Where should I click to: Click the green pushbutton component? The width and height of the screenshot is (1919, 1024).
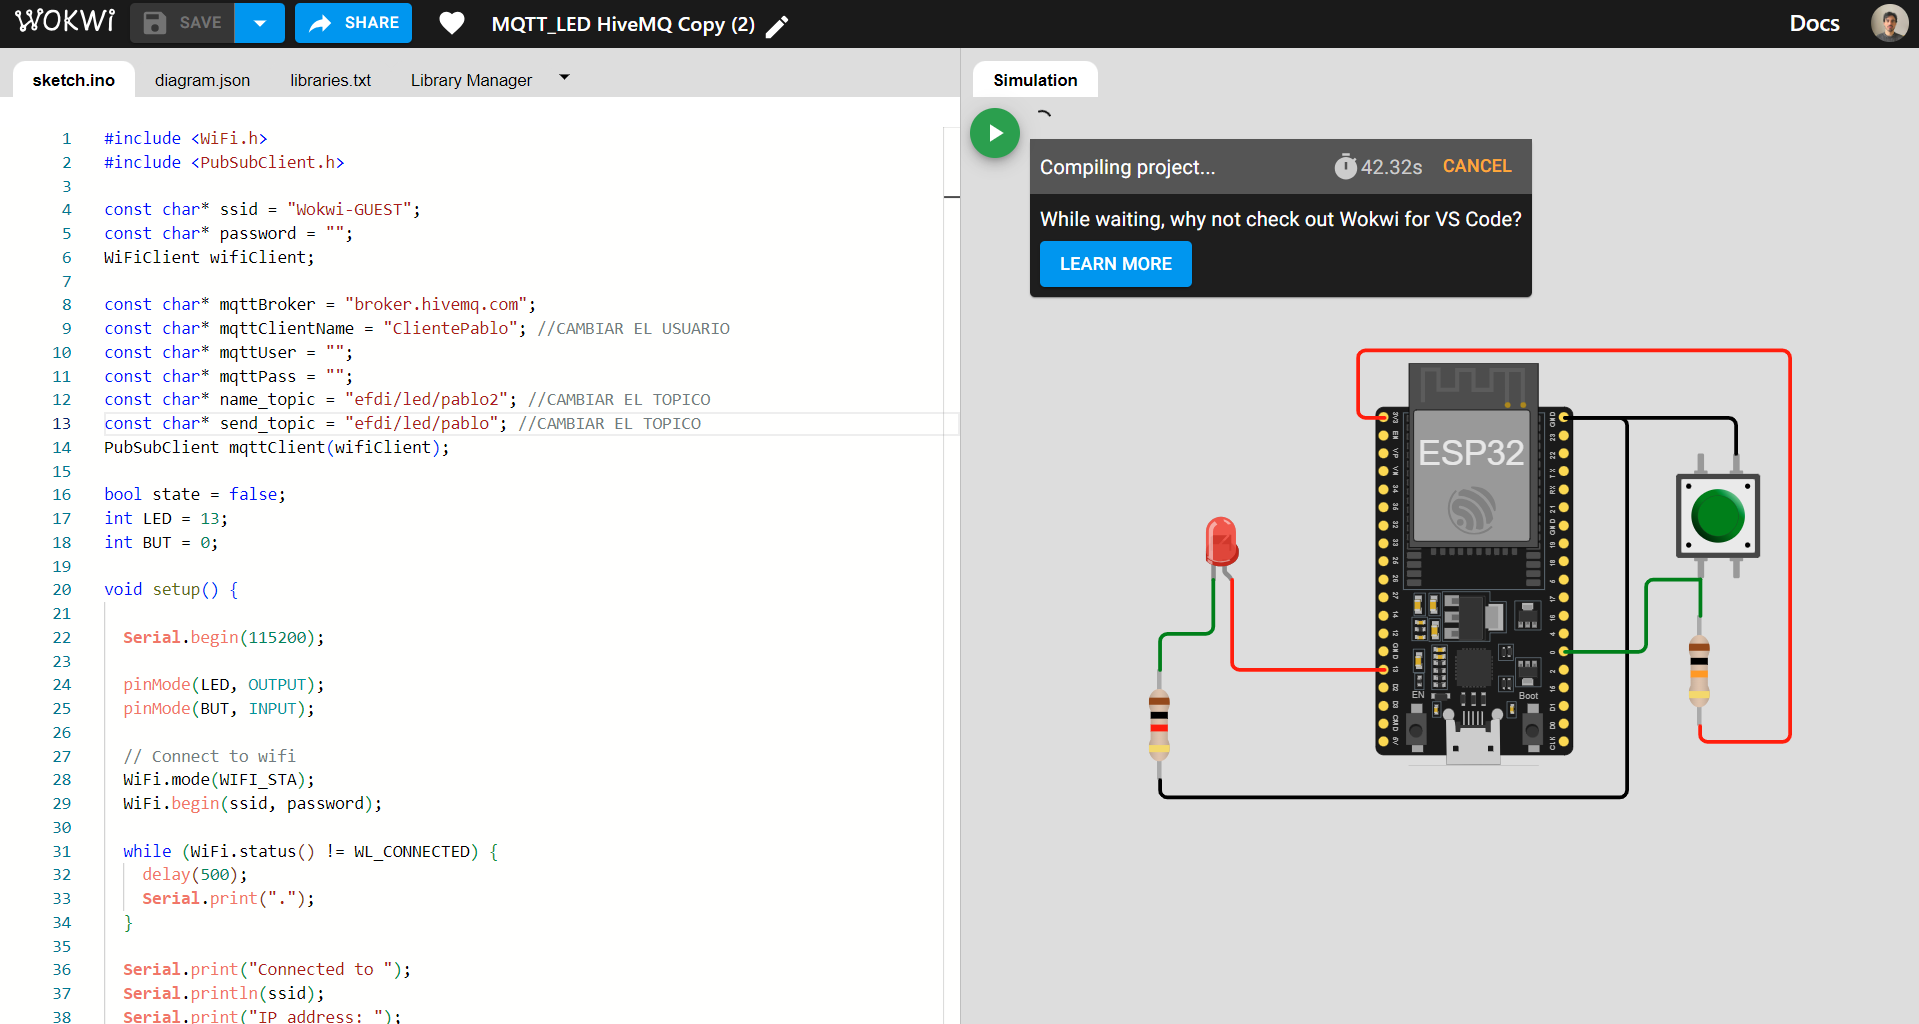1717,516
